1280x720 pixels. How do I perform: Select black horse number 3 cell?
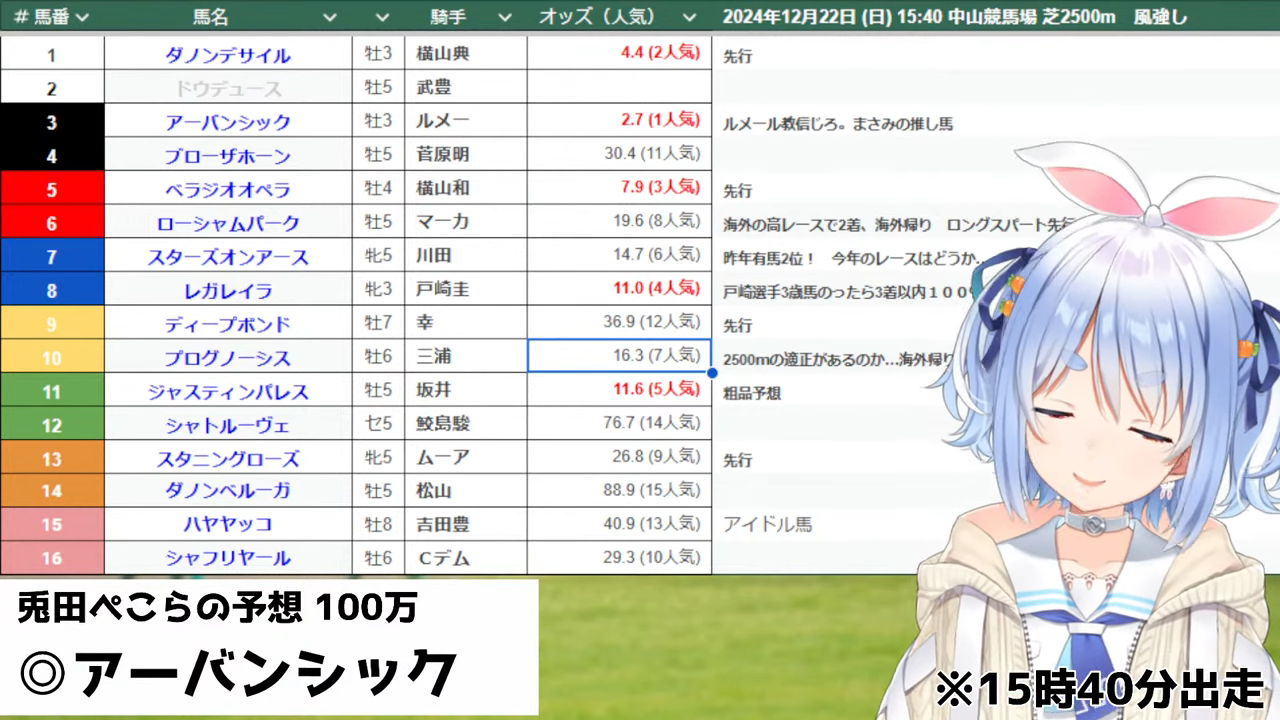[52, 122]
